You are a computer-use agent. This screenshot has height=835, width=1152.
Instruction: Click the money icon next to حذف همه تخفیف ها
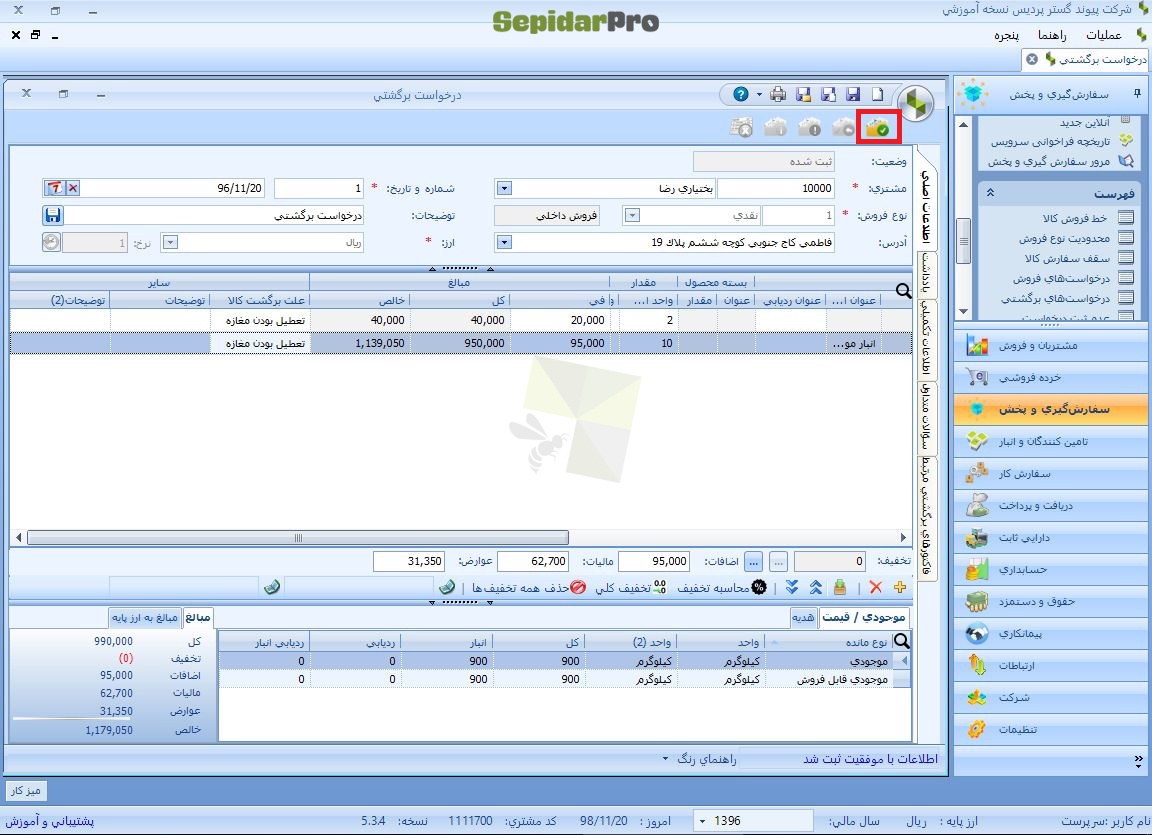point(447,588)
